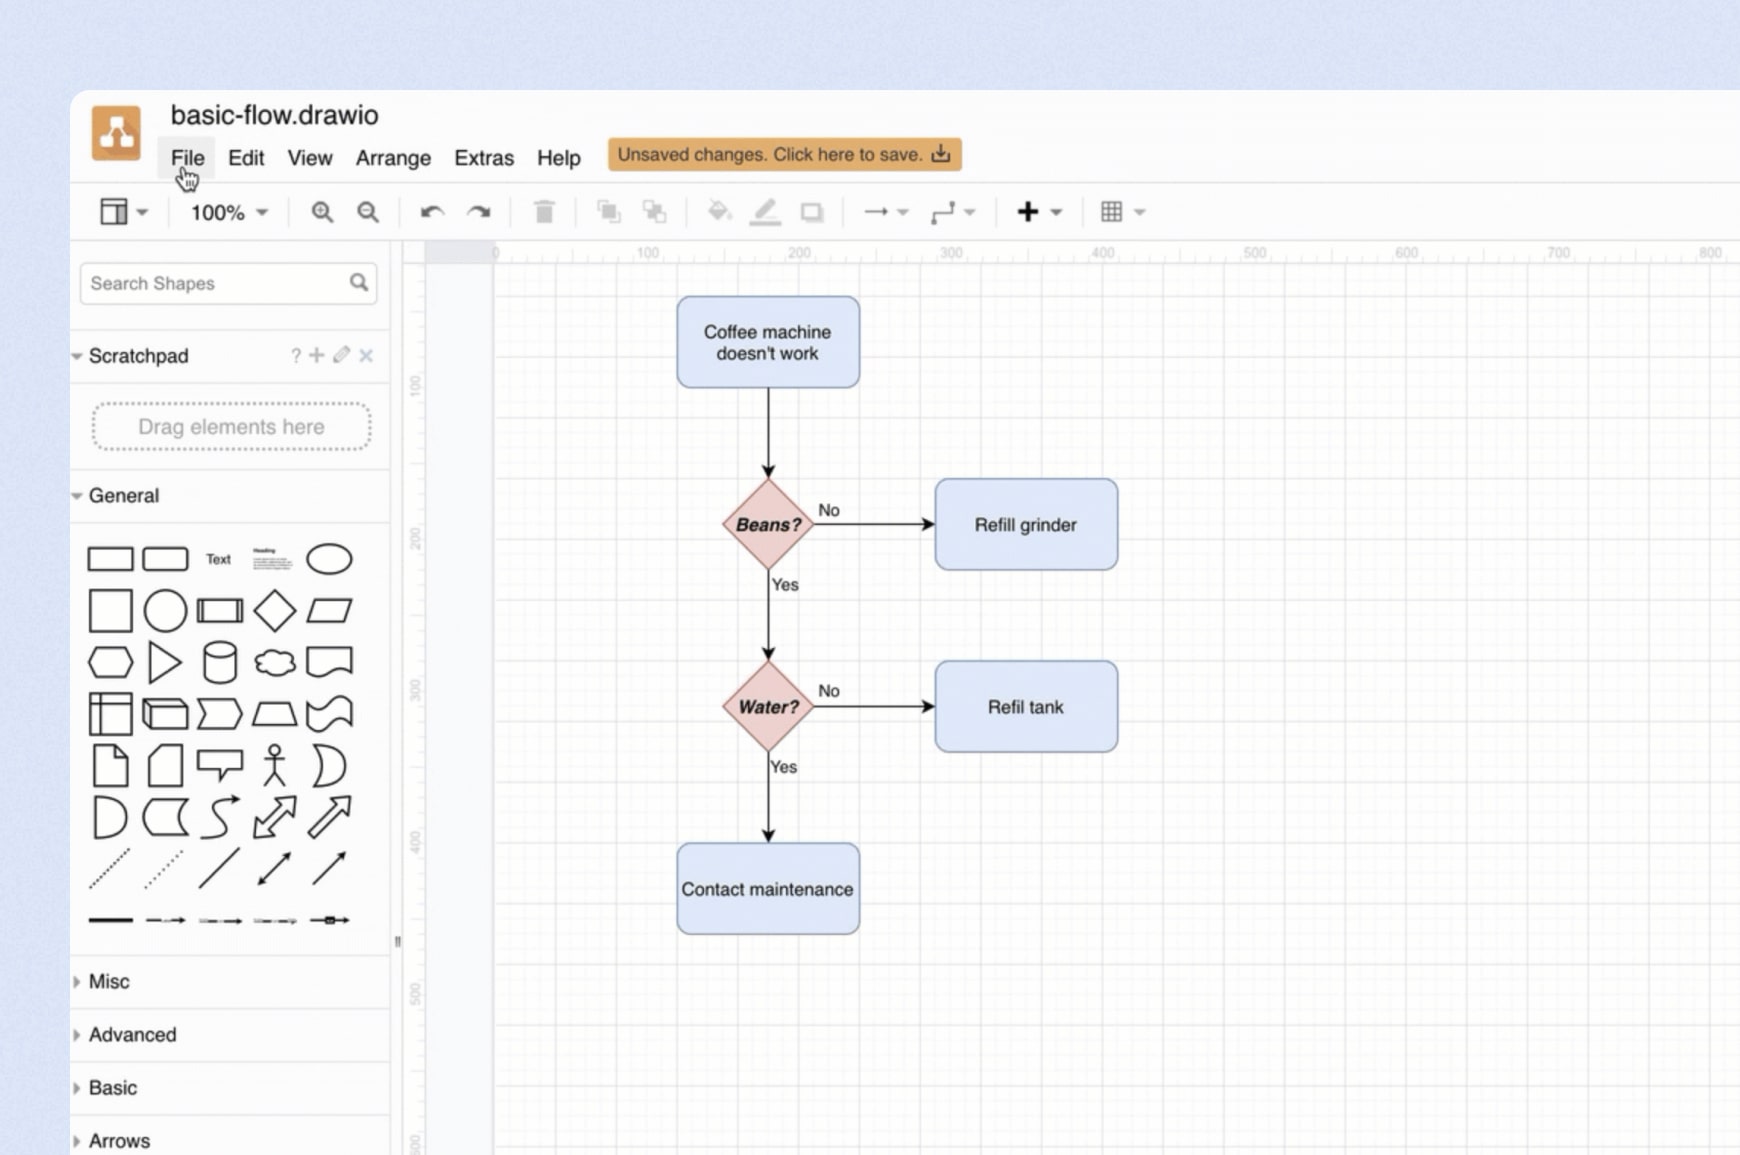Open the Table grid dropdown

click(x=1121, y=212)
